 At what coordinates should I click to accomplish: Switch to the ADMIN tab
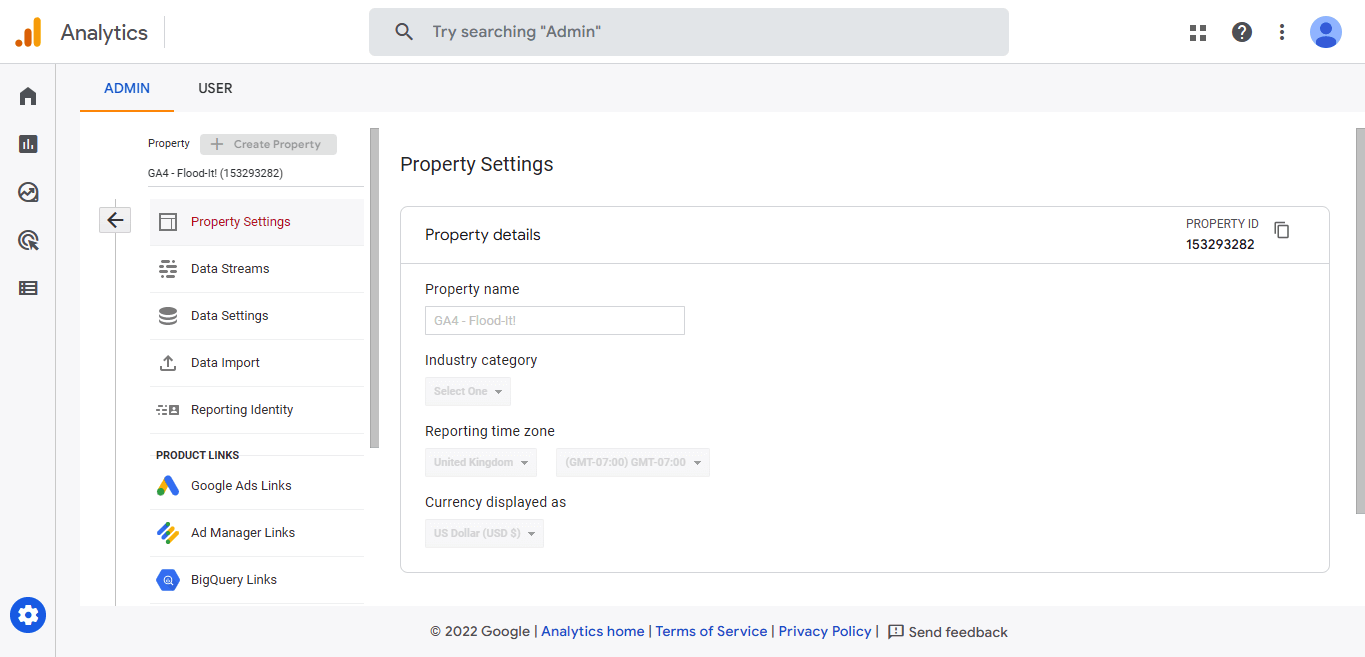[x=127, y=88]
